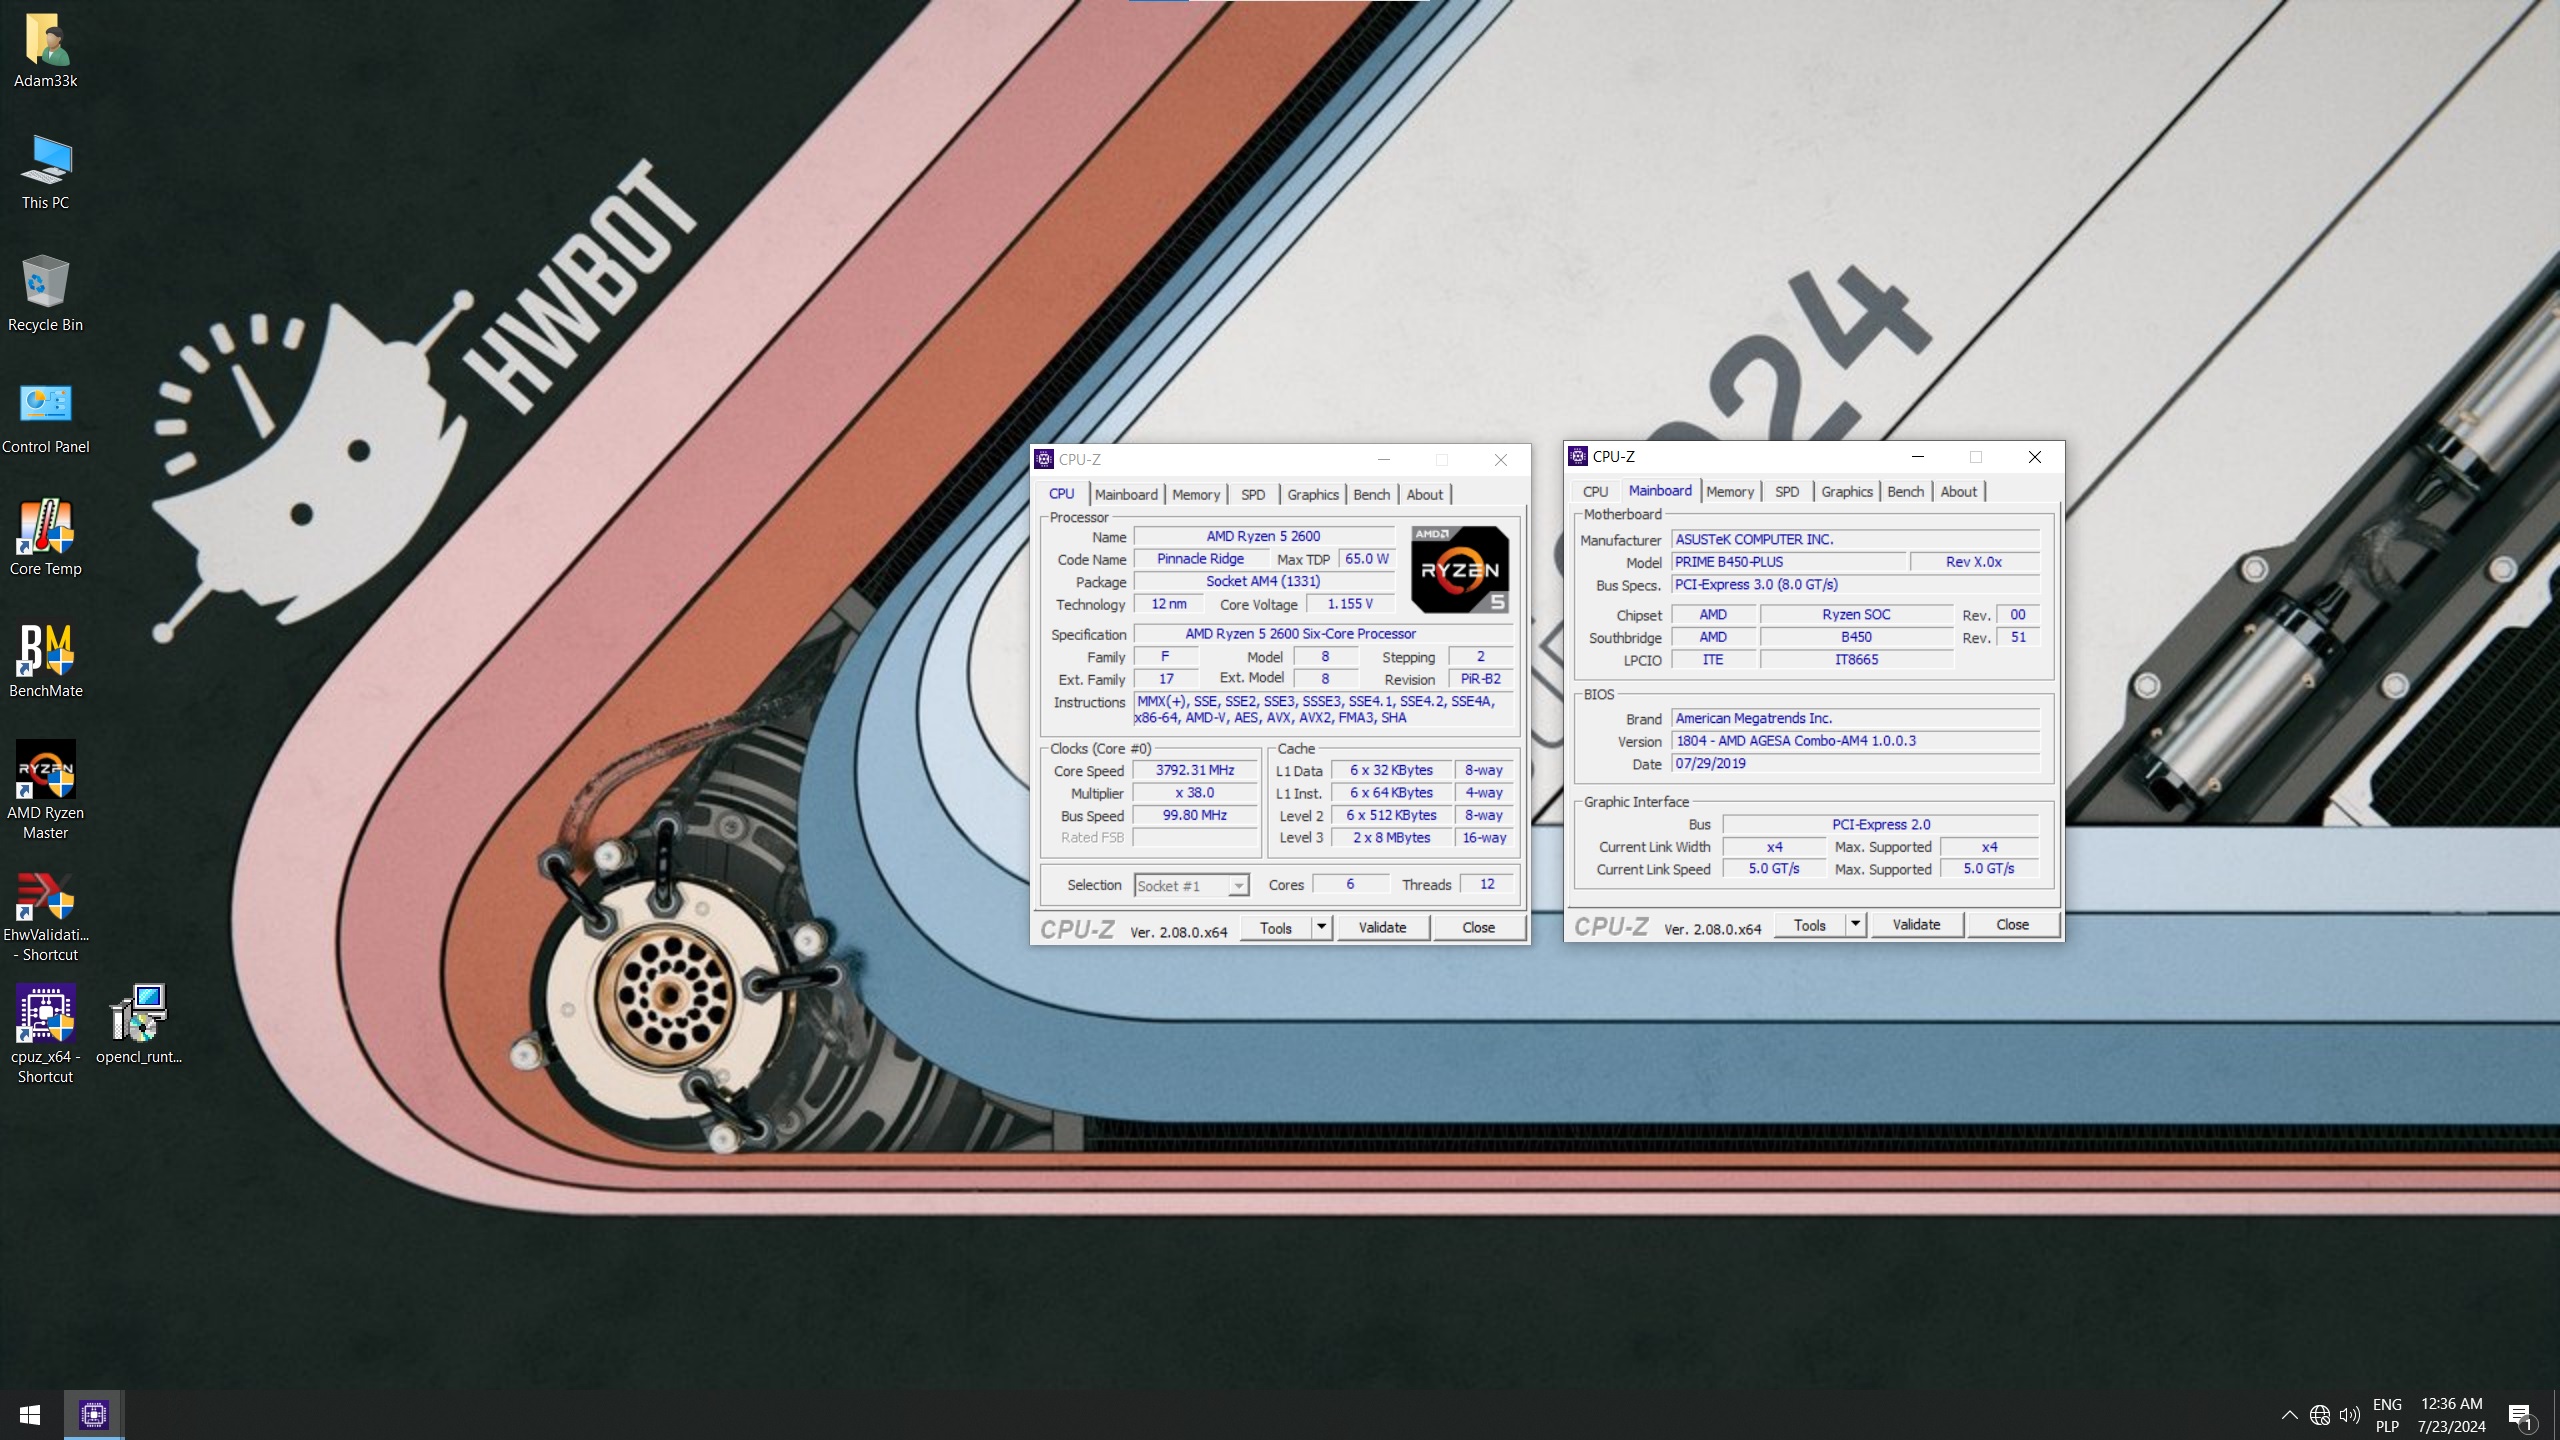The height and width of the screenshot is (1440, 2560).
Task: Launch BenchMate desktop shortcut
Action: pos(45,660)
